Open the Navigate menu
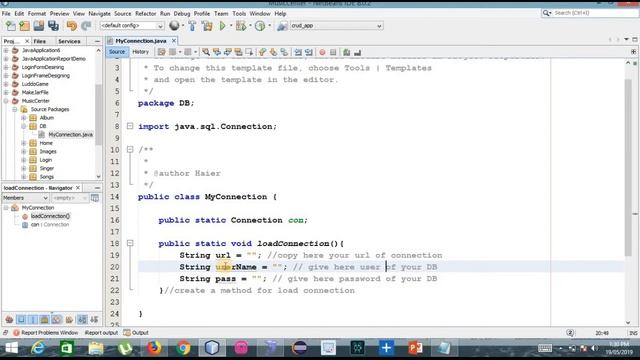 point(100,13)
